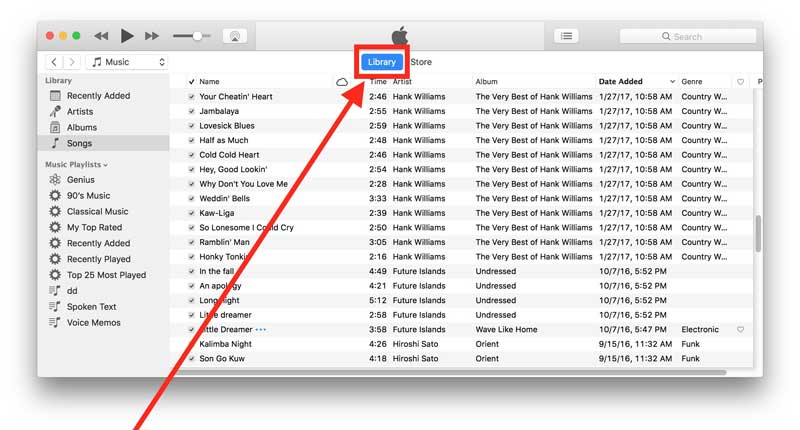Viewport: 800px width, 430px height.
Task: Open the Recently Played playlist
Action: click(98, 259)
